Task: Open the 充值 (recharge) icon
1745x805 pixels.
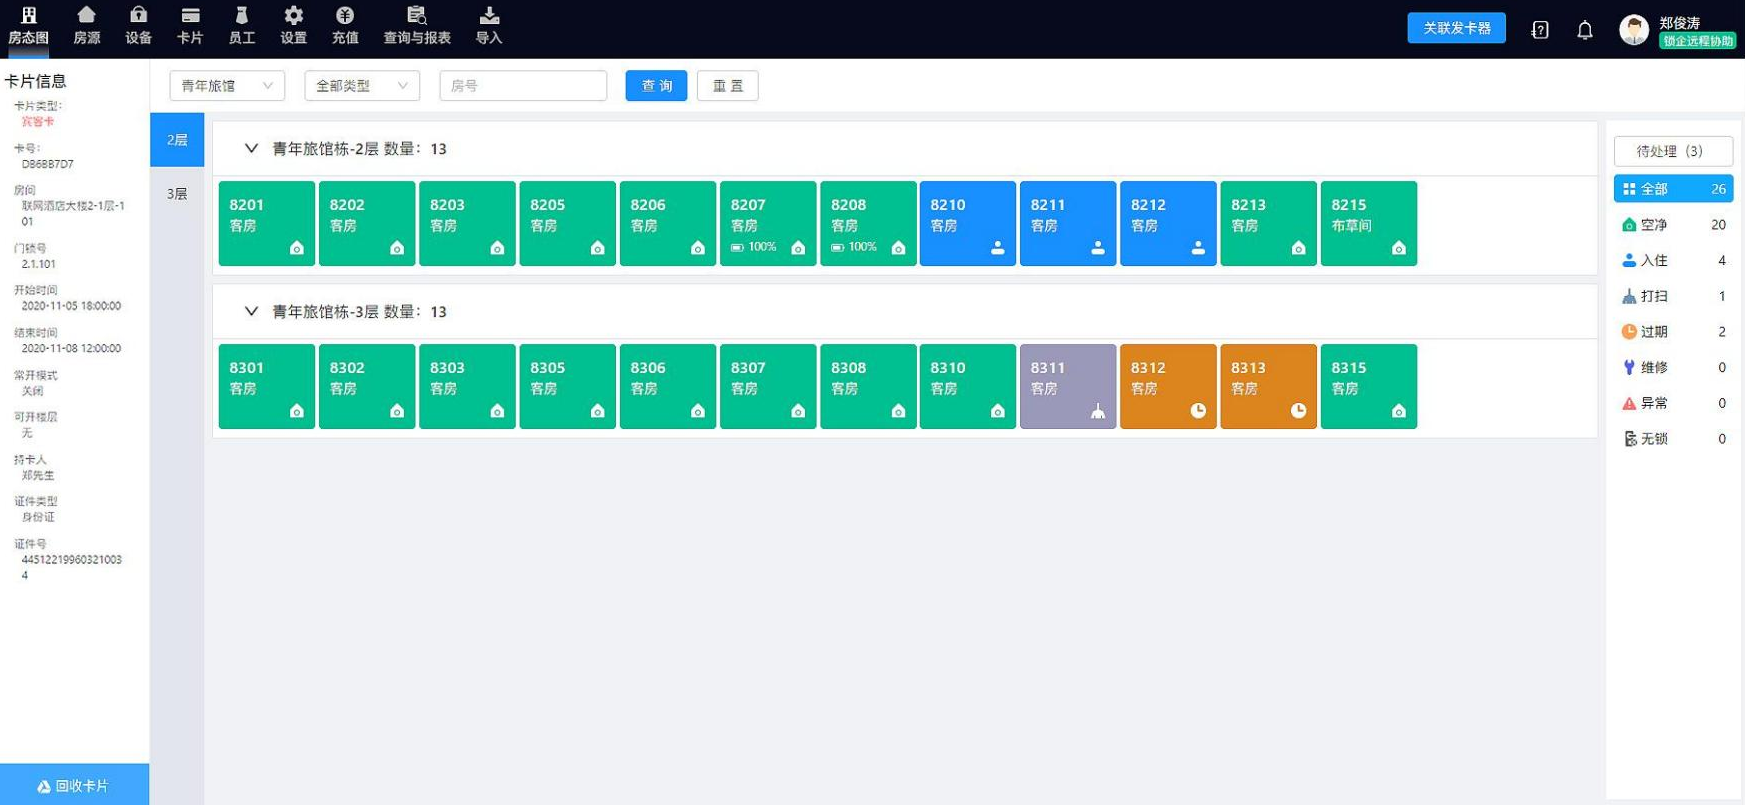Action: (x=345, y=16)
